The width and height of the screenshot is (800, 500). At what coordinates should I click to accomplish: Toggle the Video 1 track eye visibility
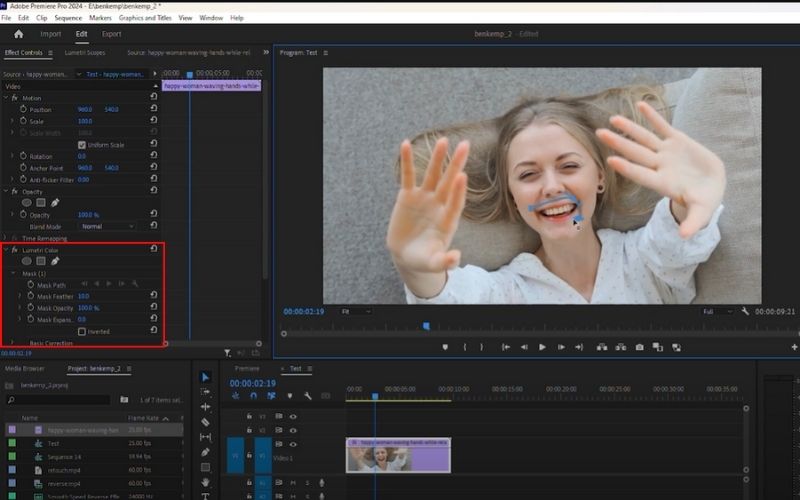(x=293, y=443)
